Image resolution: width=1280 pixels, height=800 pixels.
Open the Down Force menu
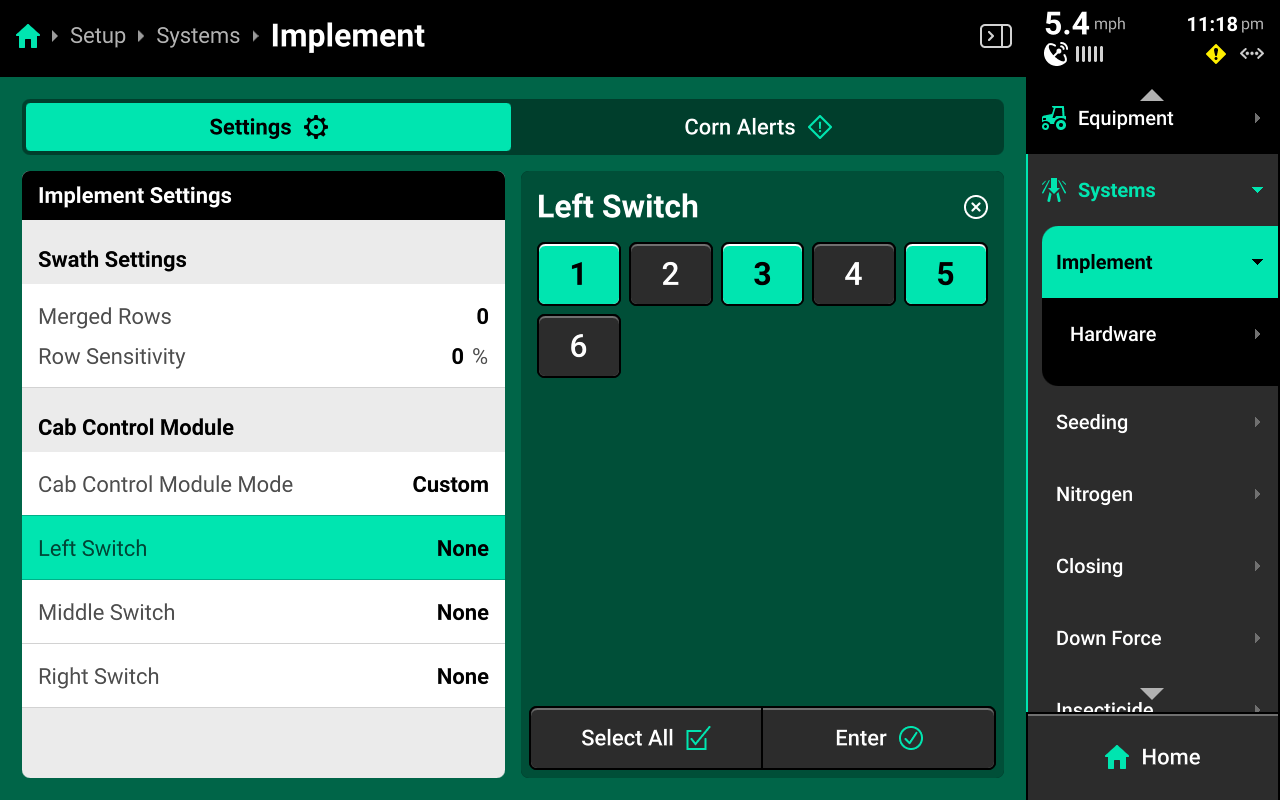[x=1153, y=638]
